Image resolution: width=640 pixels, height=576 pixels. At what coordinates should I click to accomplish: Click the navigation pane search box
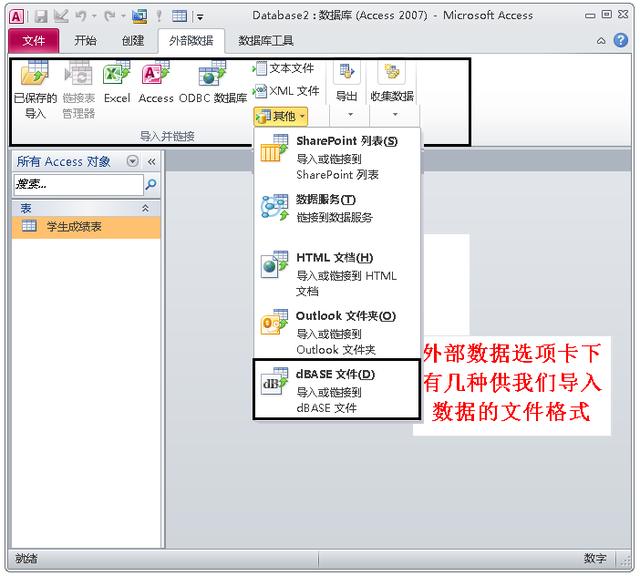(77, 185)
